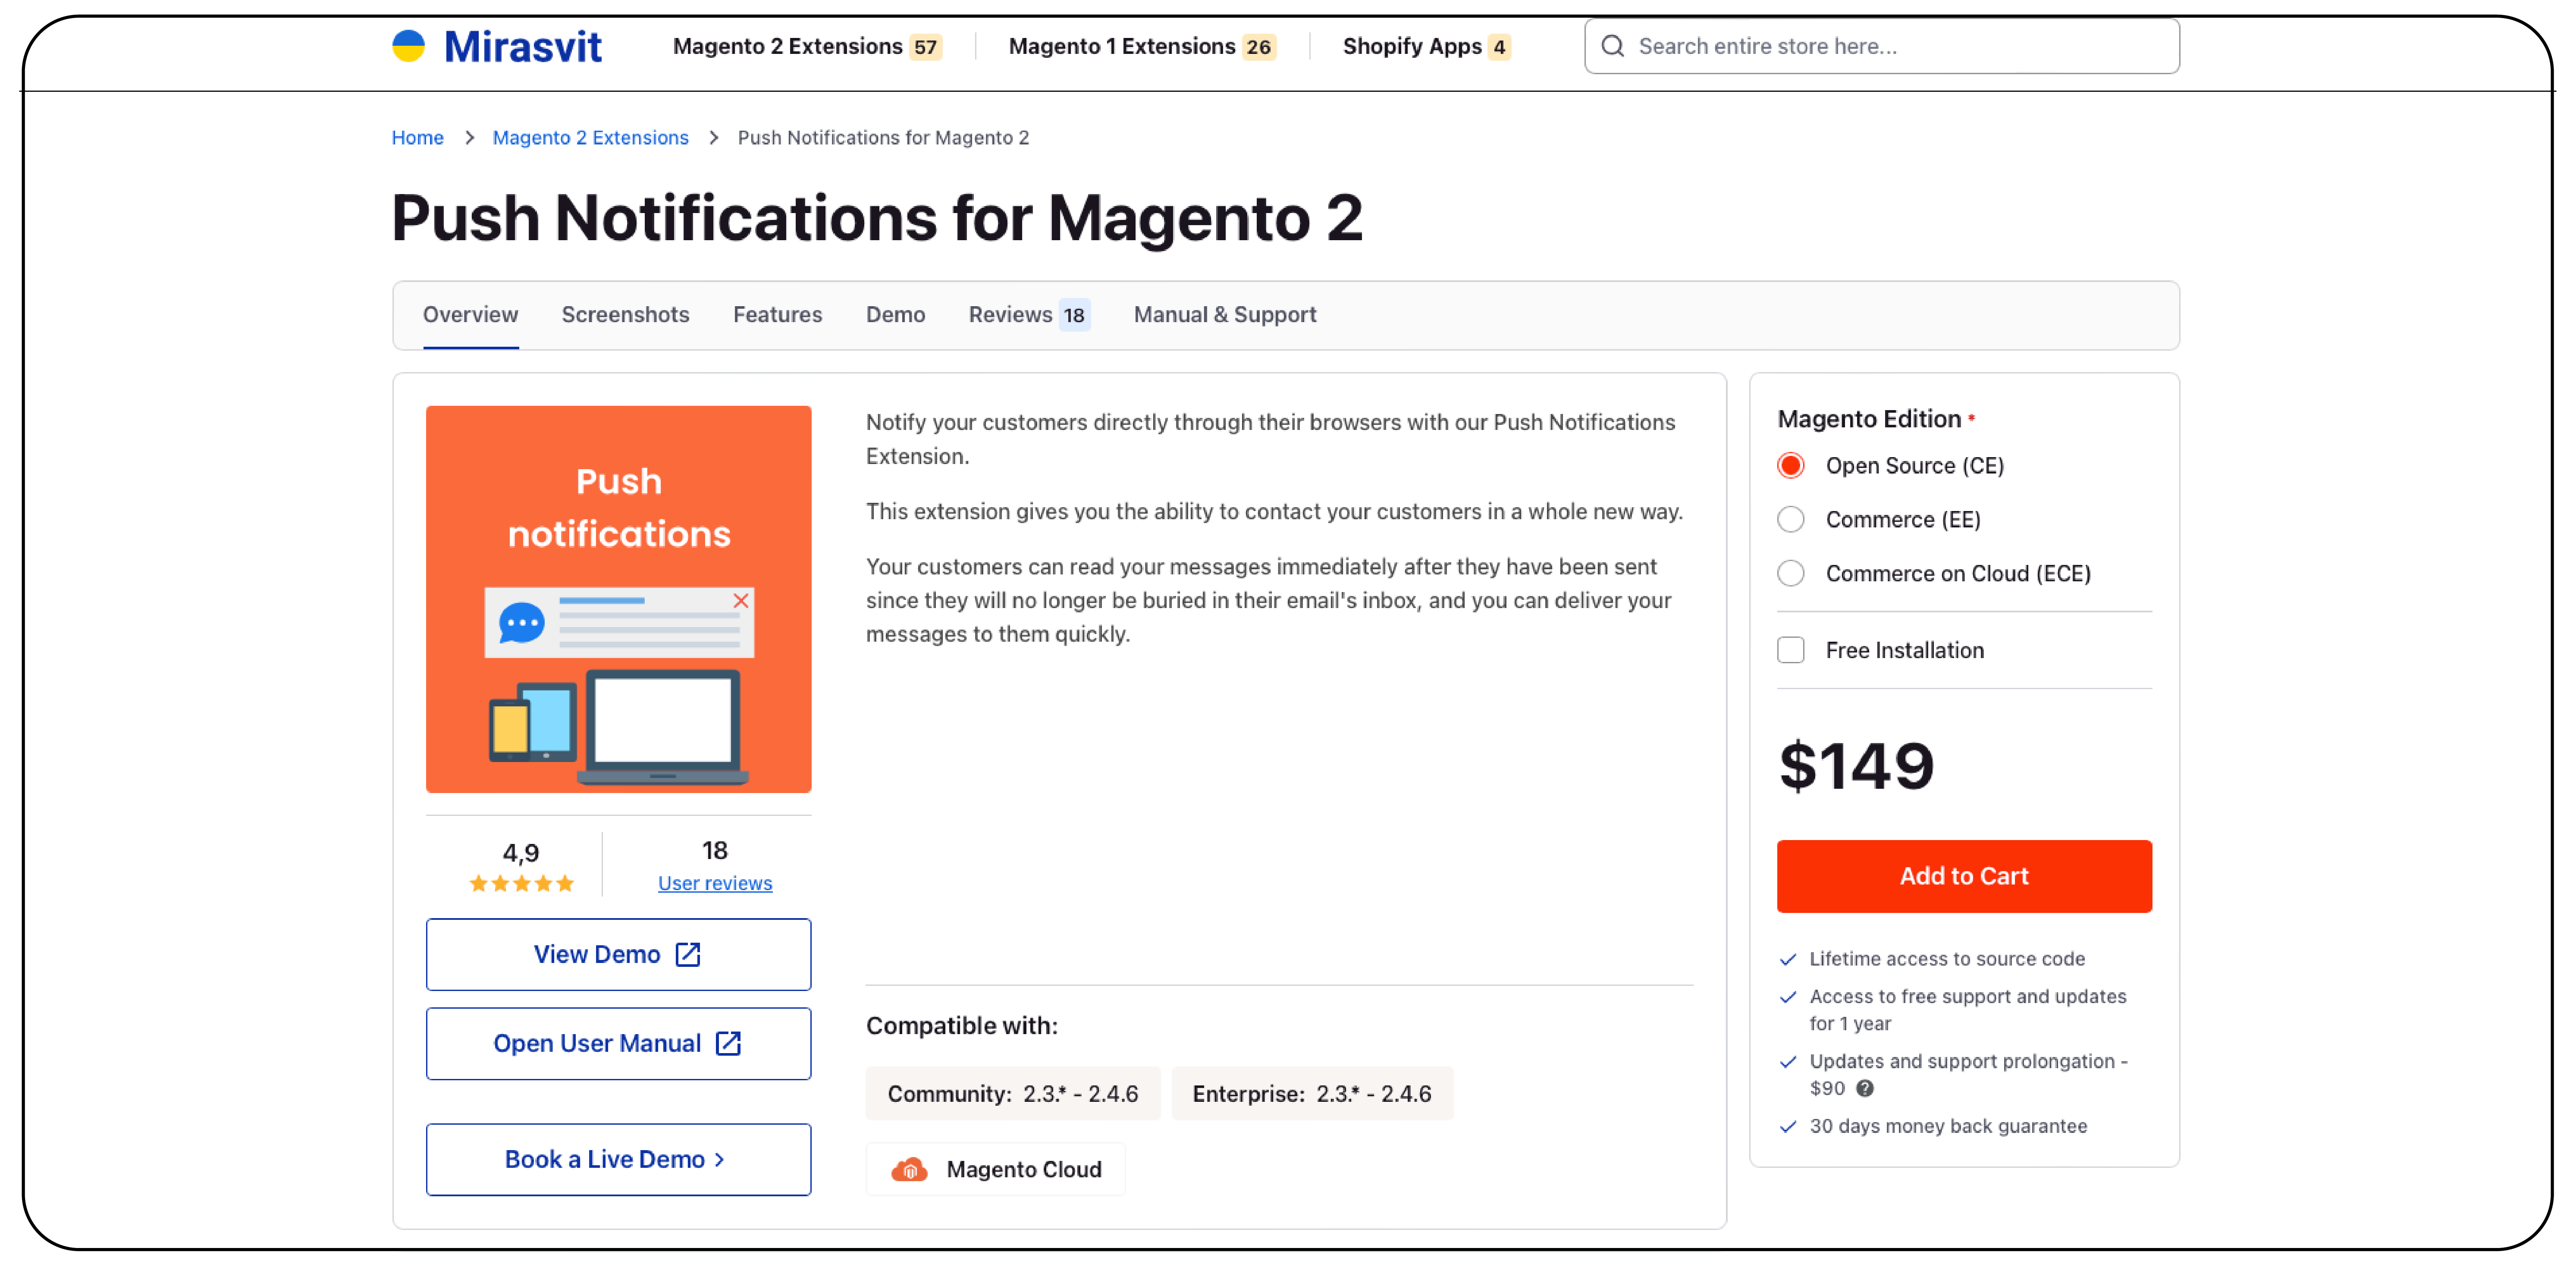Click the five star rating icons
Viewport: 2576px width, 1270px height.
[x=522, y=883]
